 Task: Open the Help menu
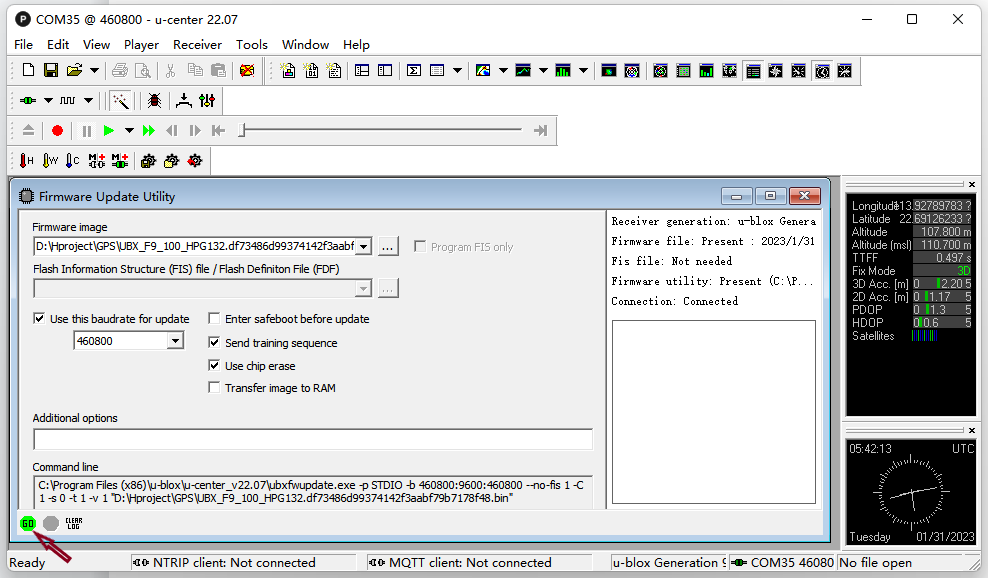357,45
